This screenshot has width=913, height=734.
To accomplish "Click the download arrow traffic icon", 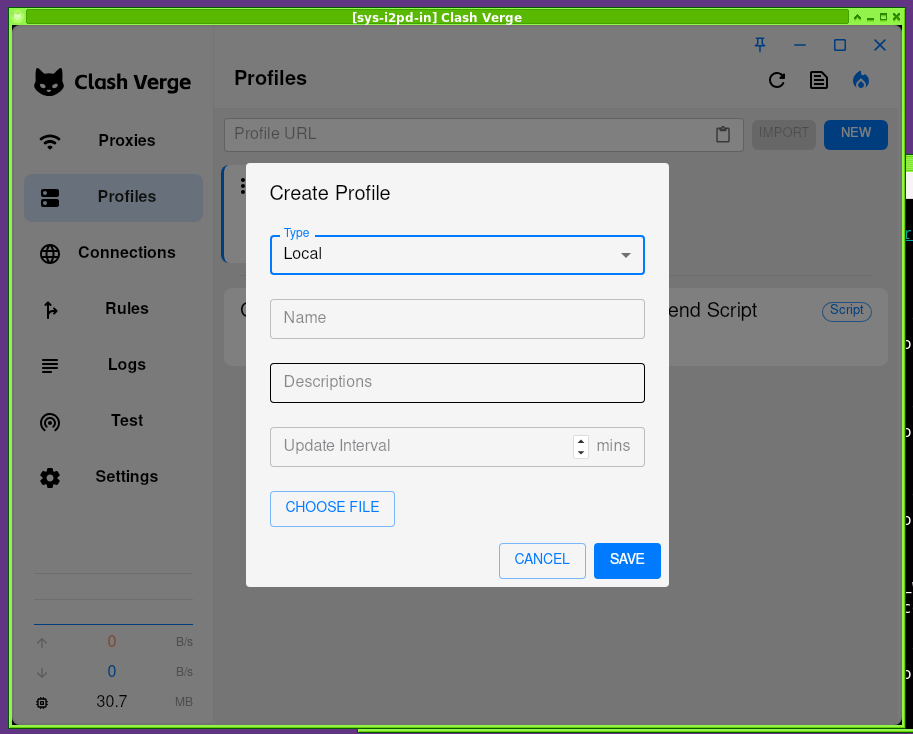I will (x=42, y=672).
